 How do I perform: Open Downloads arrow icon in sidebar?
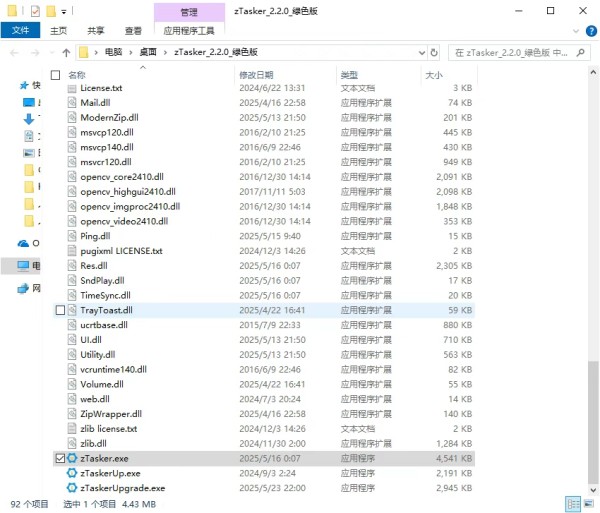tap(29, 119)
